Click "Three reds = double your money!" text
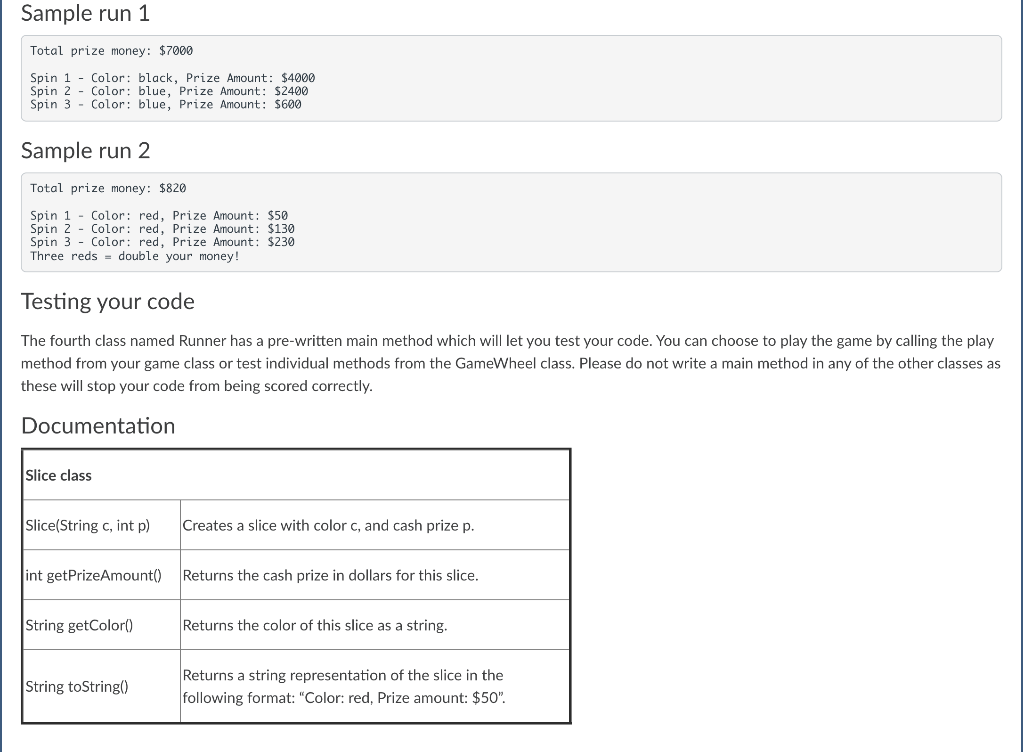 point(133,256)
